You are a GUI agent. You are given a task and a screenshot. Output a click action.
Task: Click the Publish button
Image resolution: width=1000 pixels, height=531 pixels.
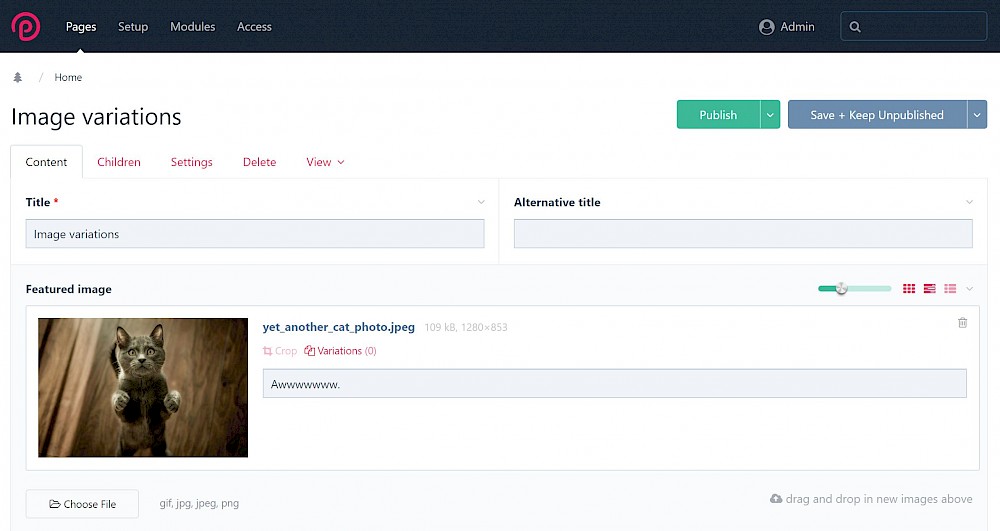tap(718, 115)
